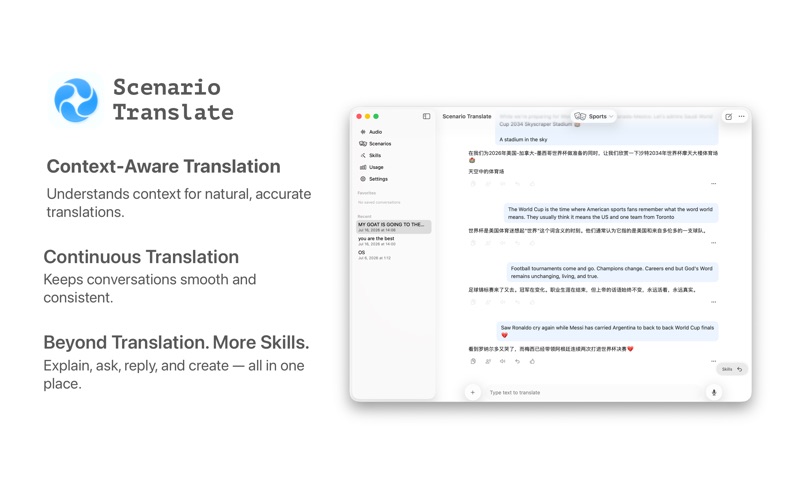Screen dimensions: 800x500
Task: Copy the stadium in the sky translation
Action: coord(473,184)
